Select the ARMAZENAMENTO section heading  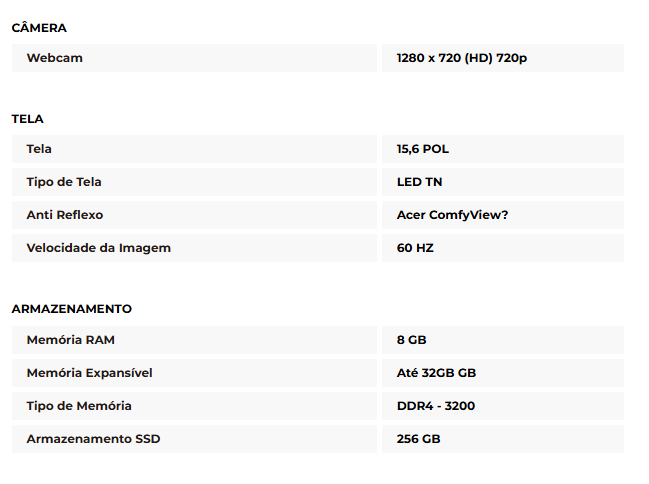pos(72,309)
